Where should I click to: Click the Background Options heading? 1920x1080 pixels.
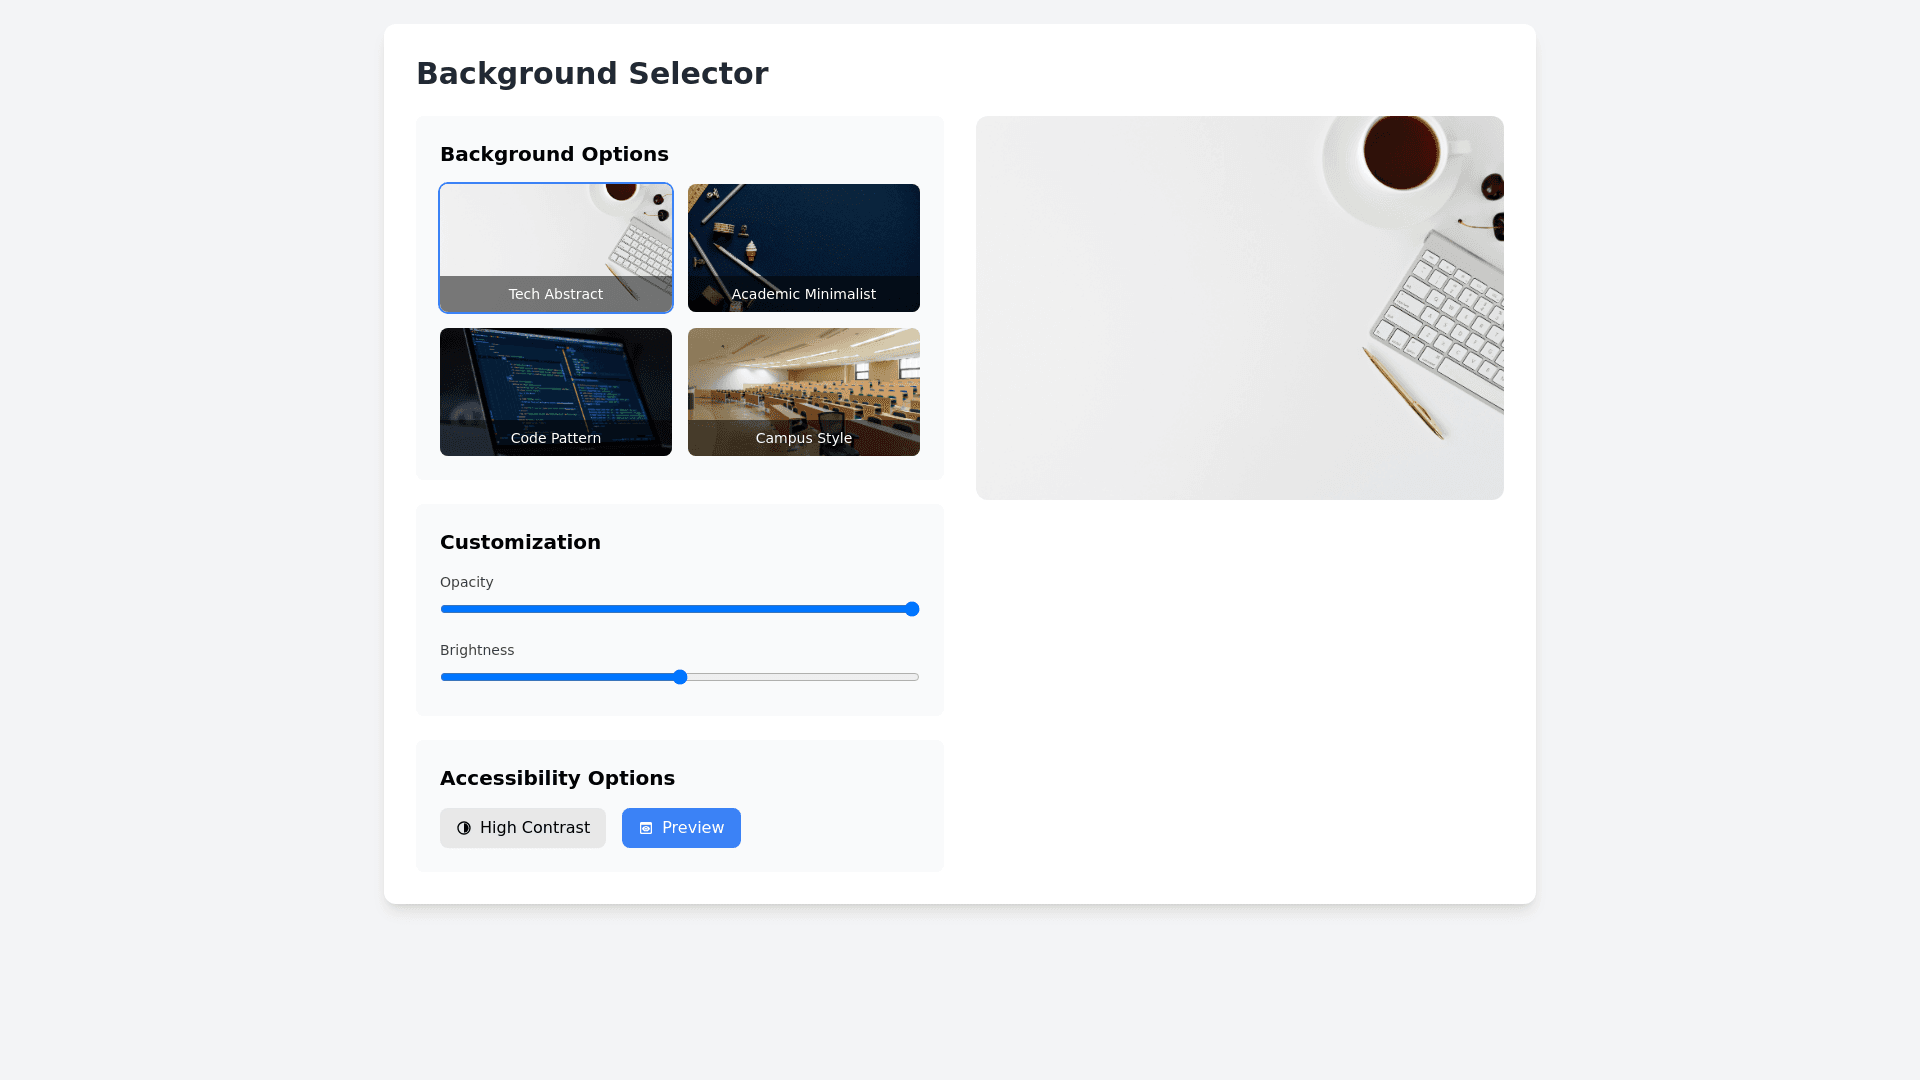[554, 154]
